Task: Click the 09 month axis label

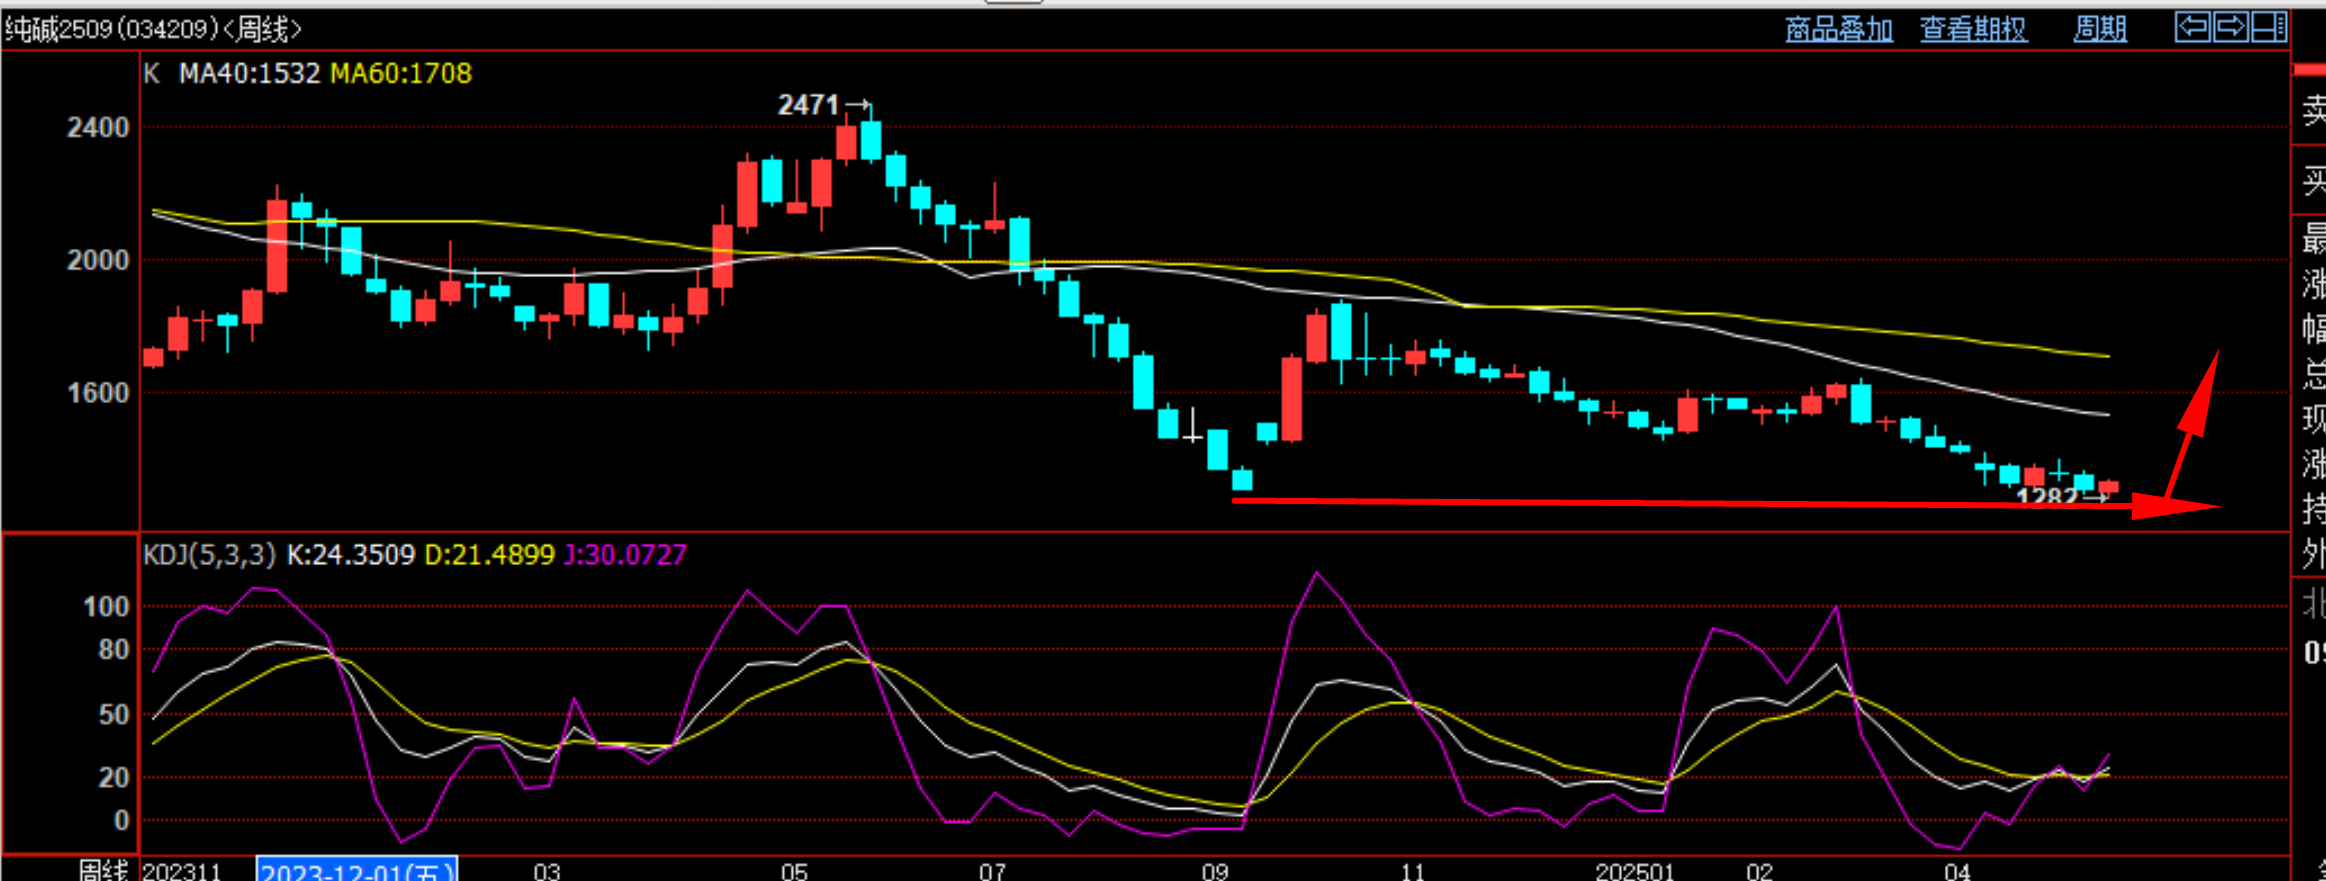Action: 1215,872
